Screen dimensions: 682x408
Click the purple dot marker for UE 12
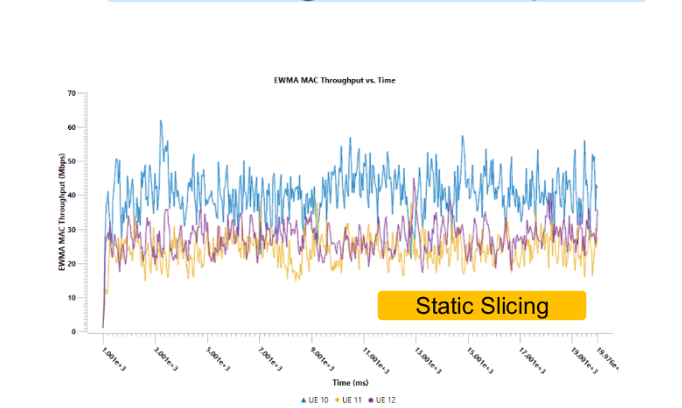(x=371, y=399)
